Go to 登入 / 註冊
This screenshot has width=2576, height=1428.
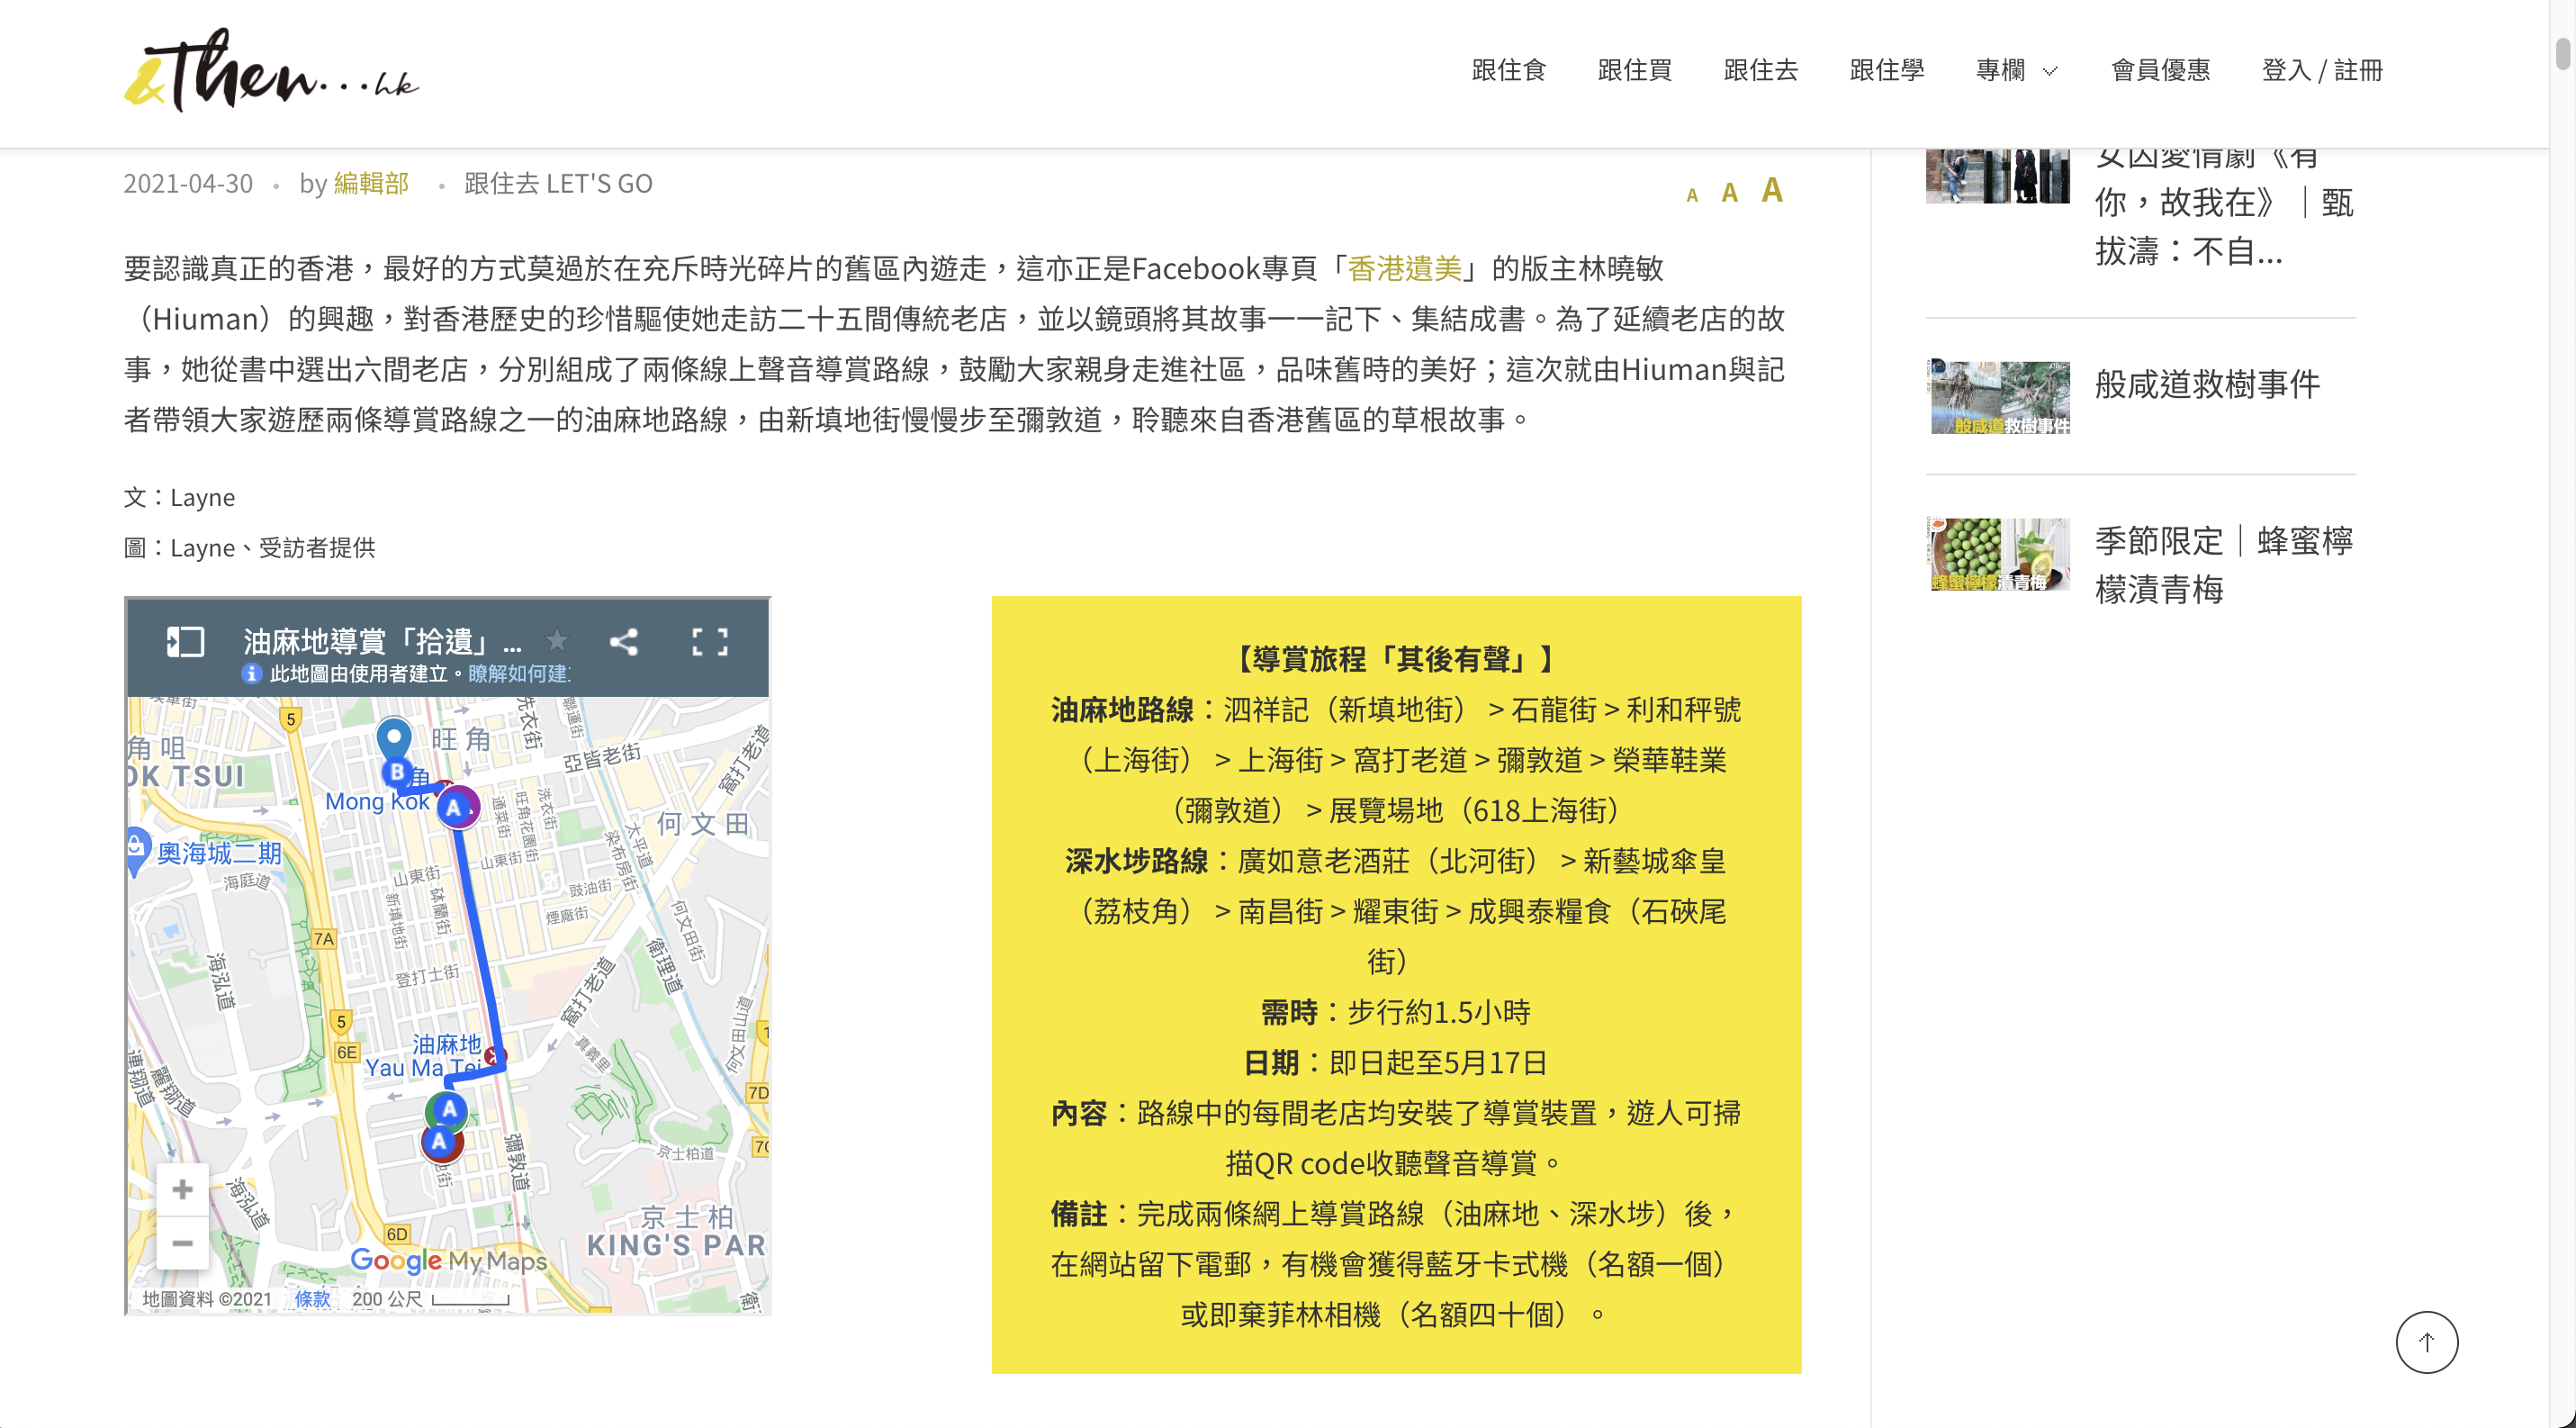tap(2322, 70)
